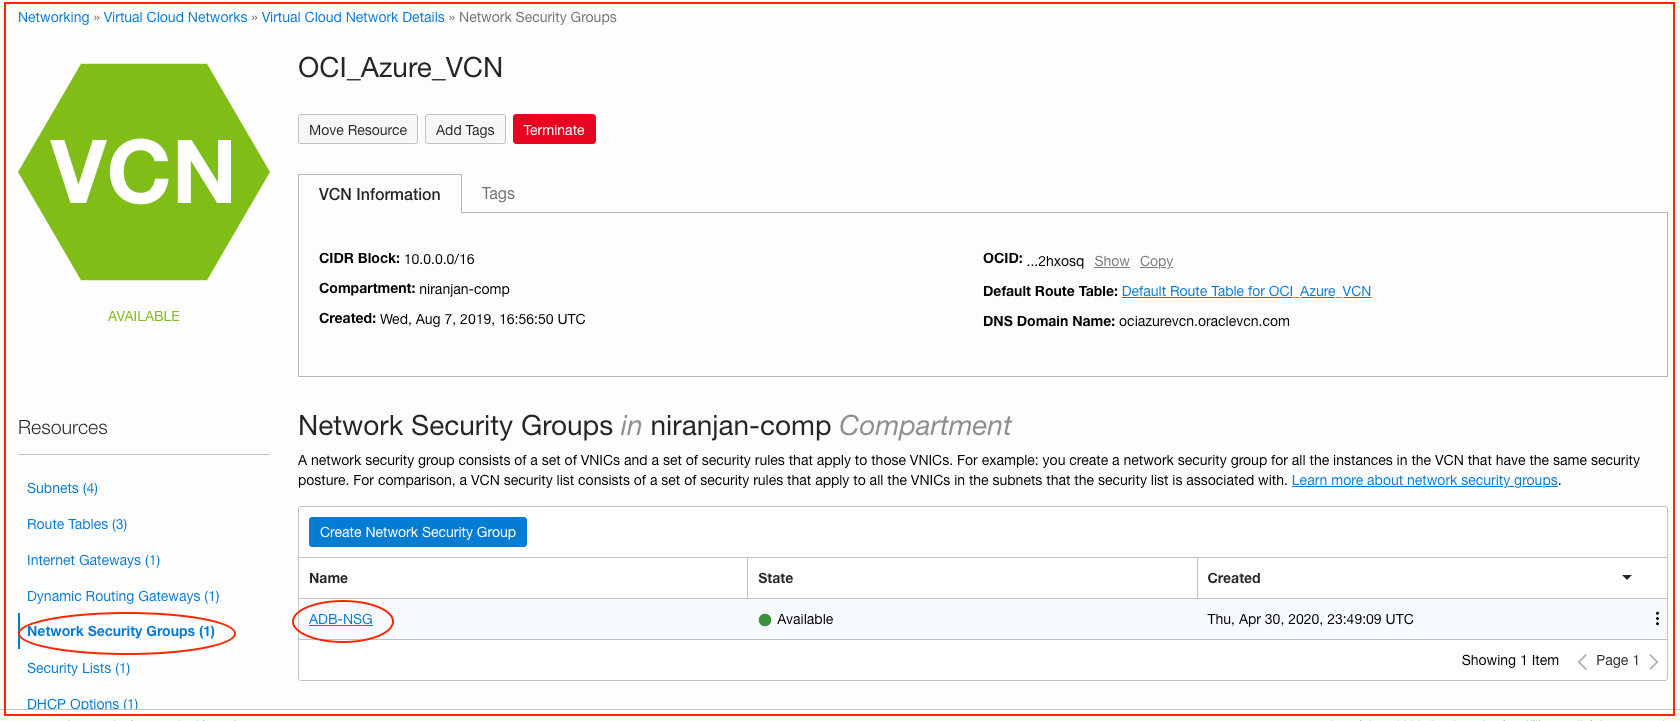Click Create Network Security Group button
This screenshot has height=721, width=1680.
418,532
